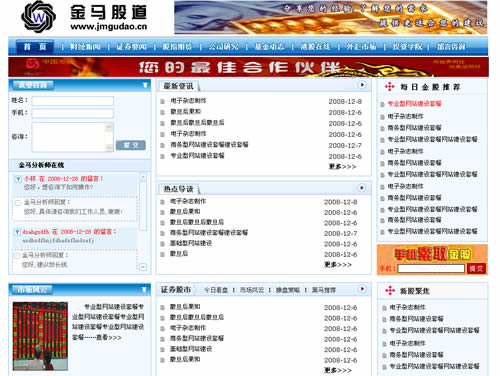Click the red 您的最佳合作伙伴 banner
This screenshot has height=376, width=500.
coord(248,67)
